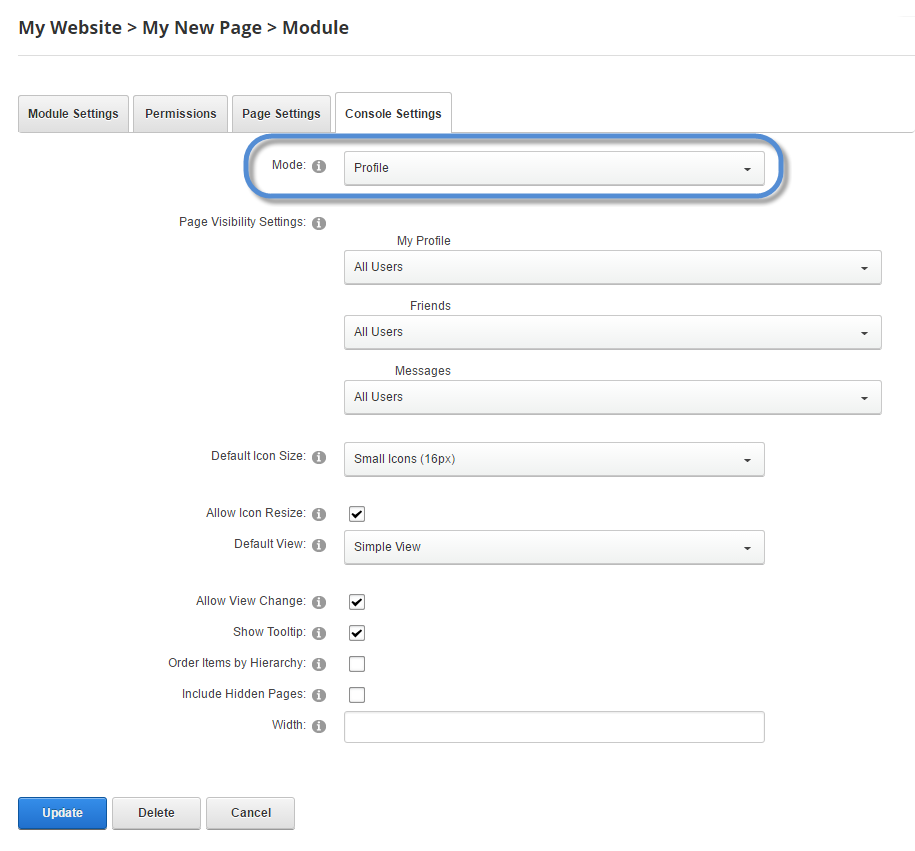Click info icon next to Default Icon Size
Screen dimensions: 915x851
point(319,458)
